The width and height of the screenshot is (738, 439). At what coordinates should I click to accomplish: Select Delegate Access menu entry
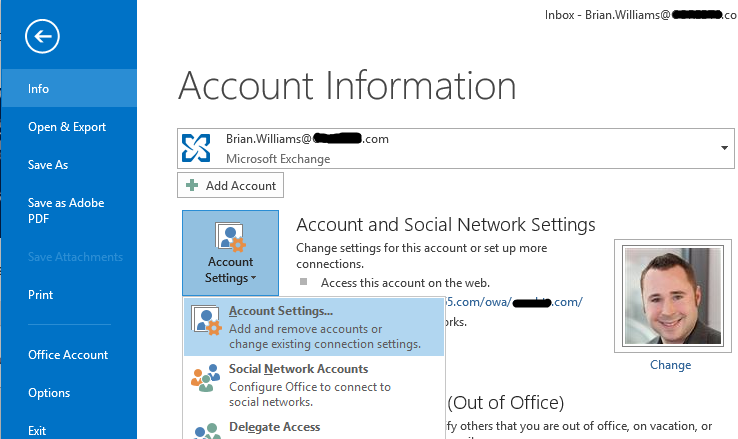coord(314,427)
